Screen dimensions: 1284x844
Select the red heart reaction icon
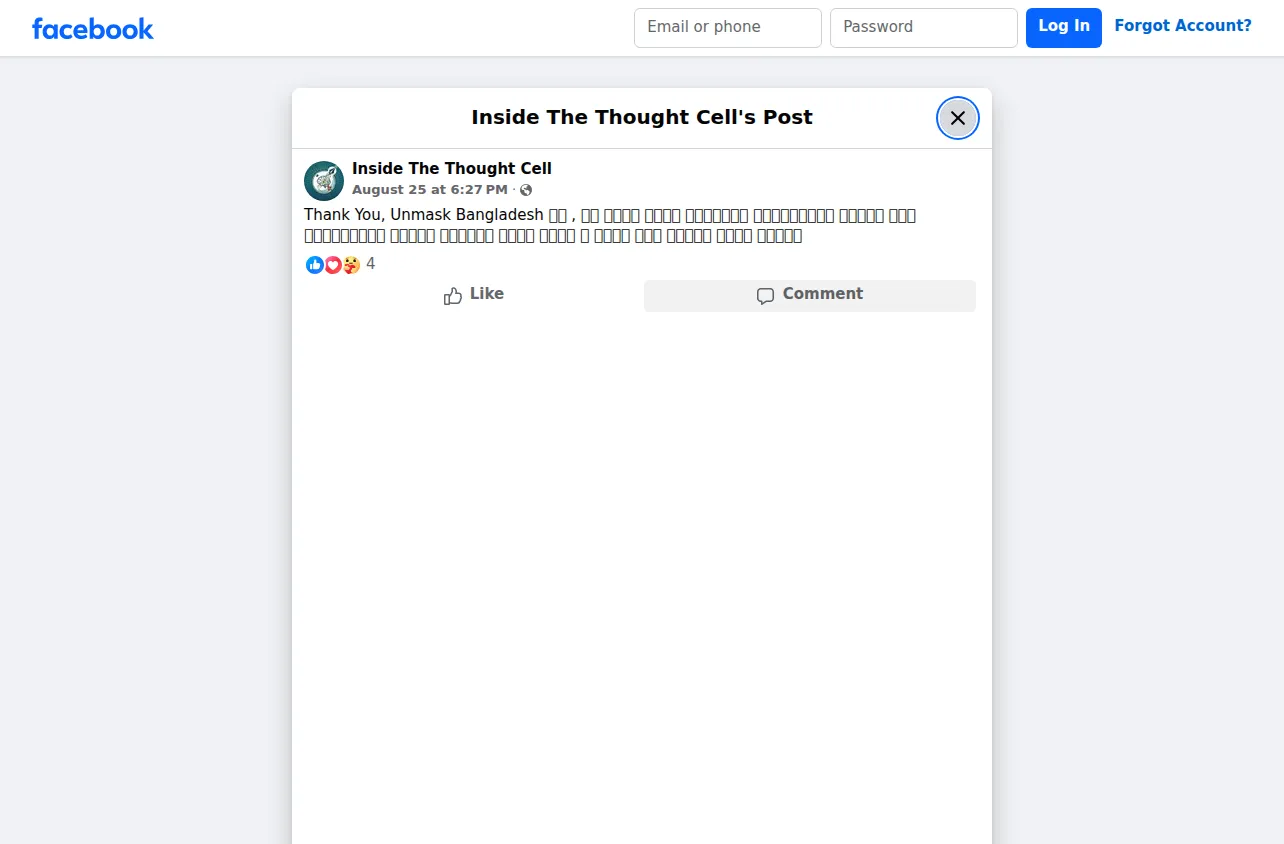point(333,265)
